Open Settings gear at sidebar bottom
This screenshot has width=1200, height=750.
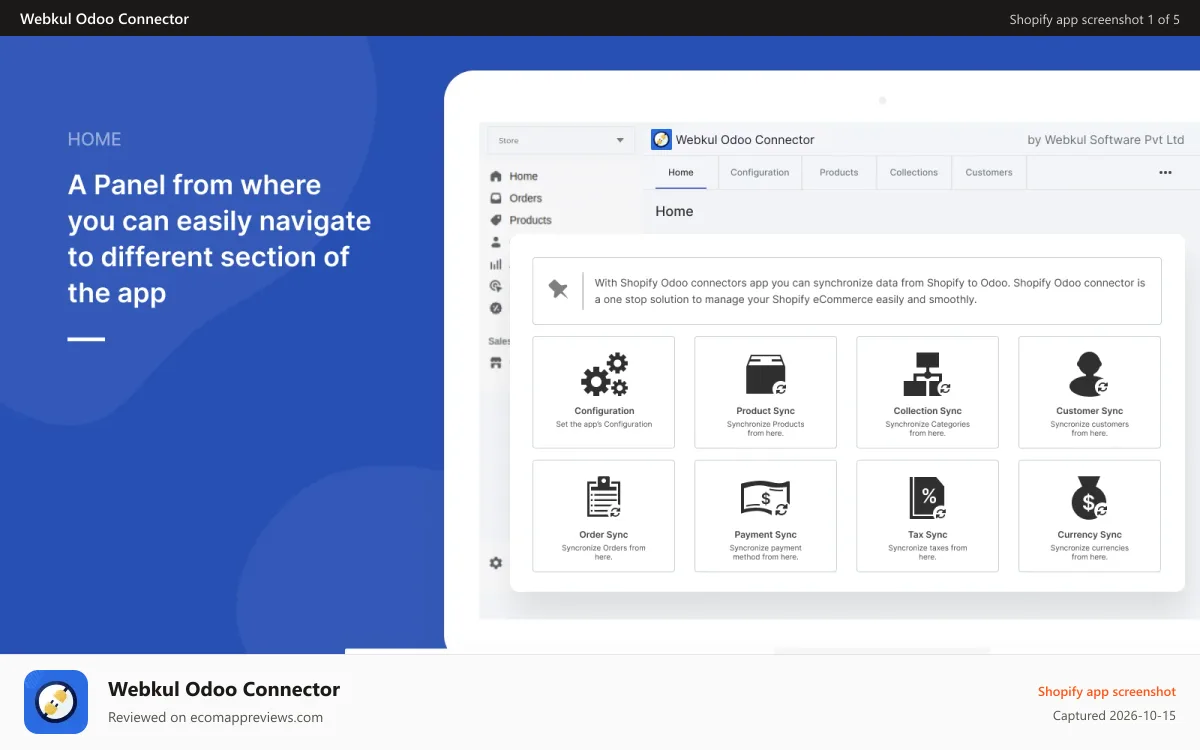coord(495,563)
